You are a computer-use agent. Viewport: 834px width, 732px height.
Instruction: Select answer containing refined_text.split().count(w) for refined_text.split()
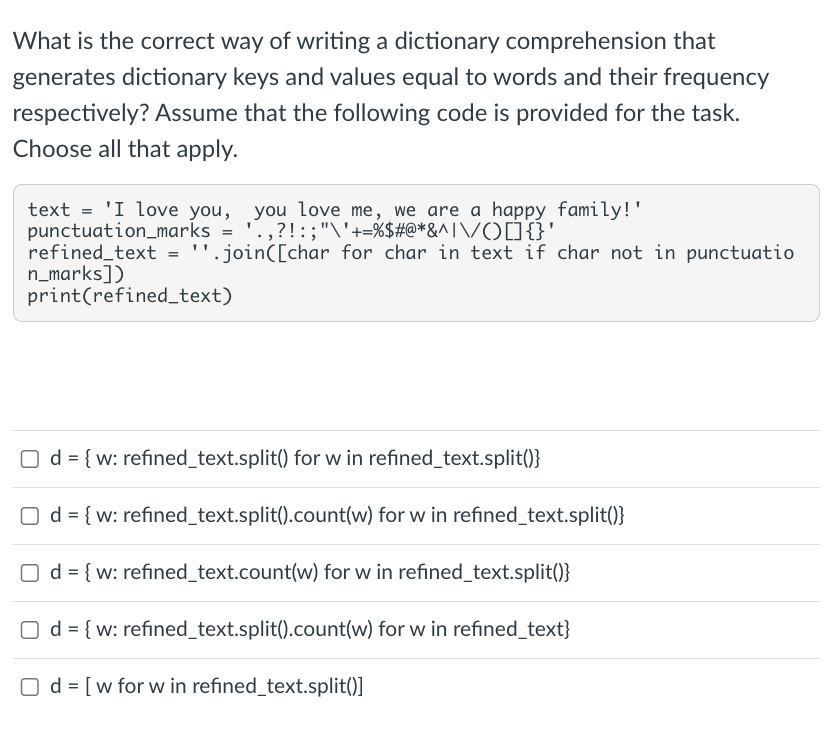tap(340, 515)
